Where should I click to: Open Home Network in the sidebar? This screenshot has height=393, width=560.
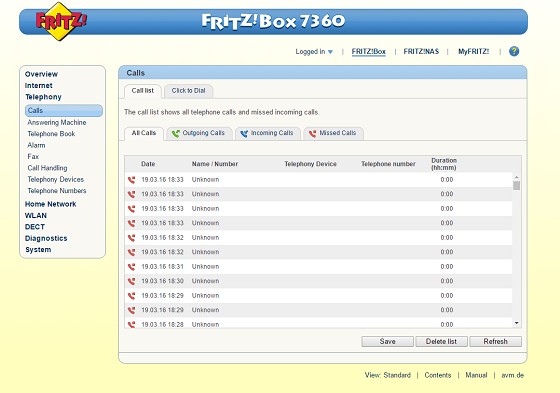[x=50, y=204]
